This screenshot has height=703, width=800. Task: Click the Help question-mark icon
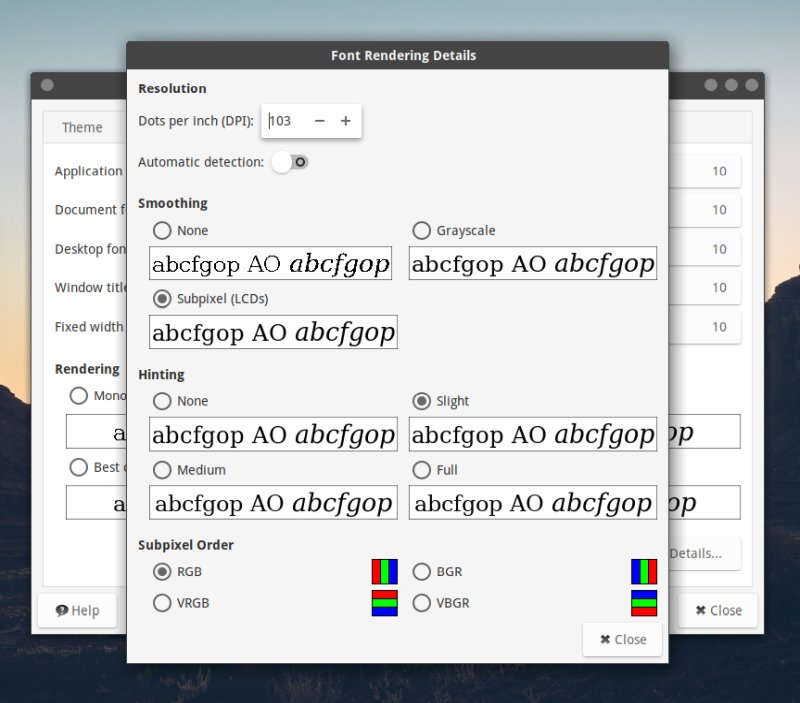click(x=62, y=610)
